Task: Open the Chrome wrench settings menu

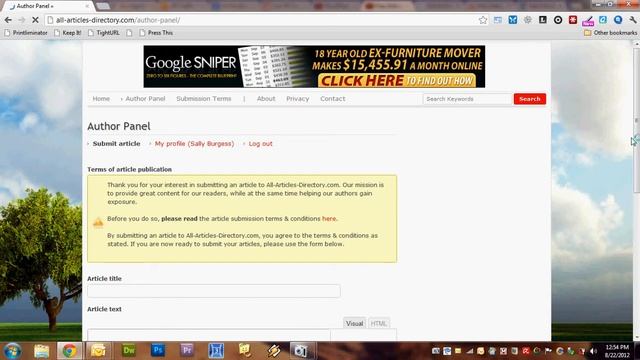Action: (x=633, y=20)
